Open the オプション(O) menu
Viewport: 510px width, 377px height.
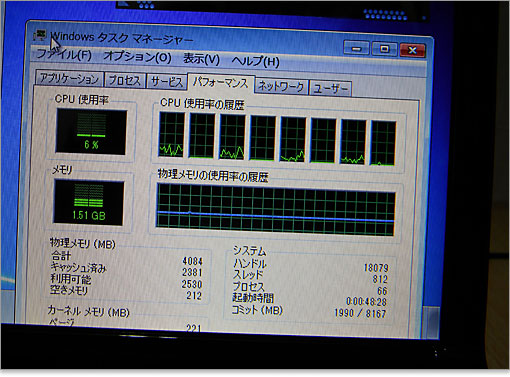click(x=137, y=57)
